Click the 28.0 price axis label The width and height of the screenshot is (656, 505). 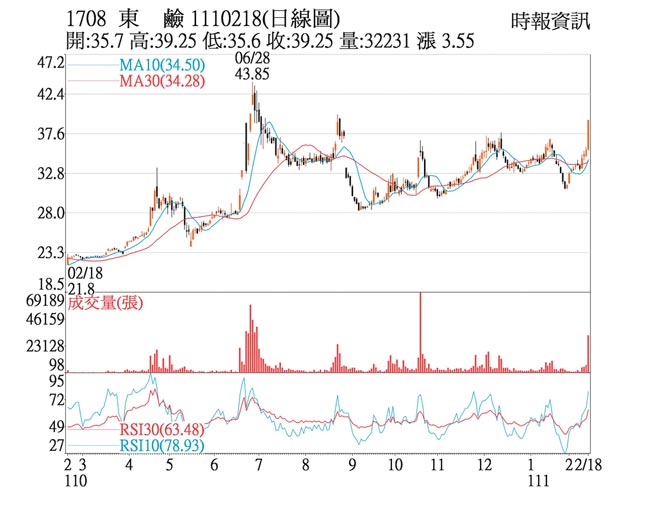pyautogui.click(x=50, y=213)
